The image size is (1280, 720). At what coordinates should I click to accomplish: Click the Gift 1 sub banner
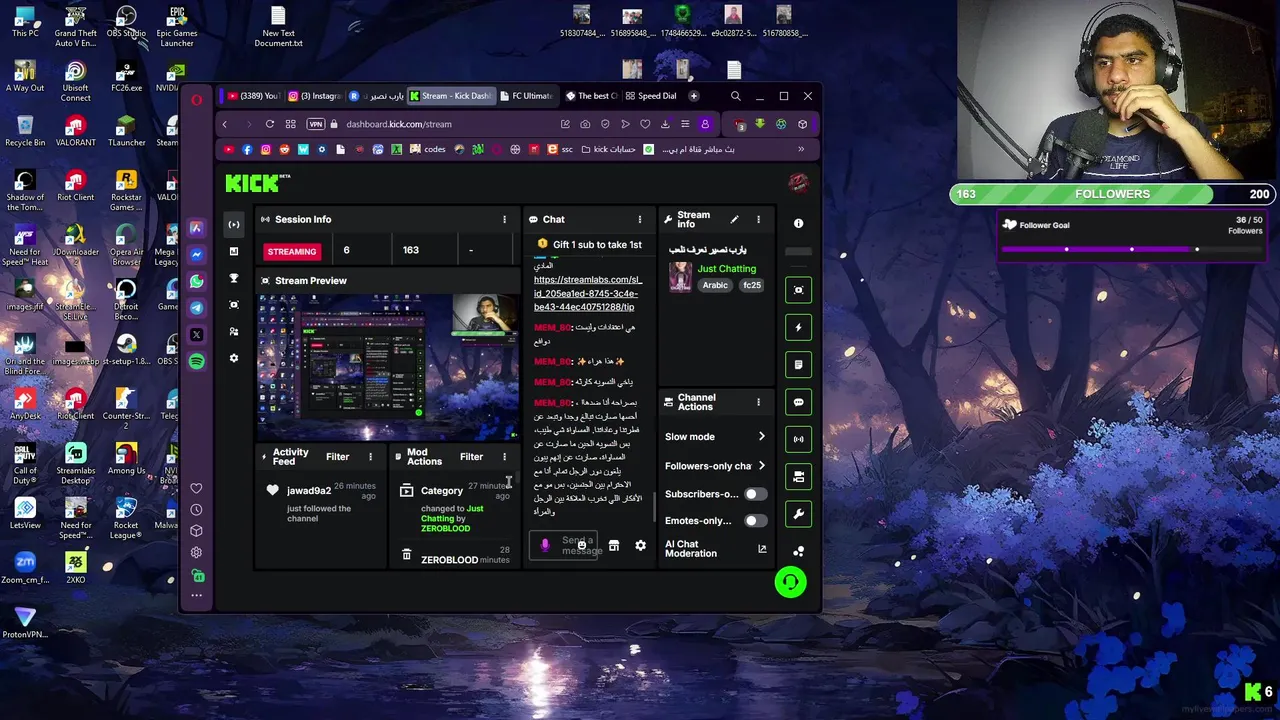589,244
